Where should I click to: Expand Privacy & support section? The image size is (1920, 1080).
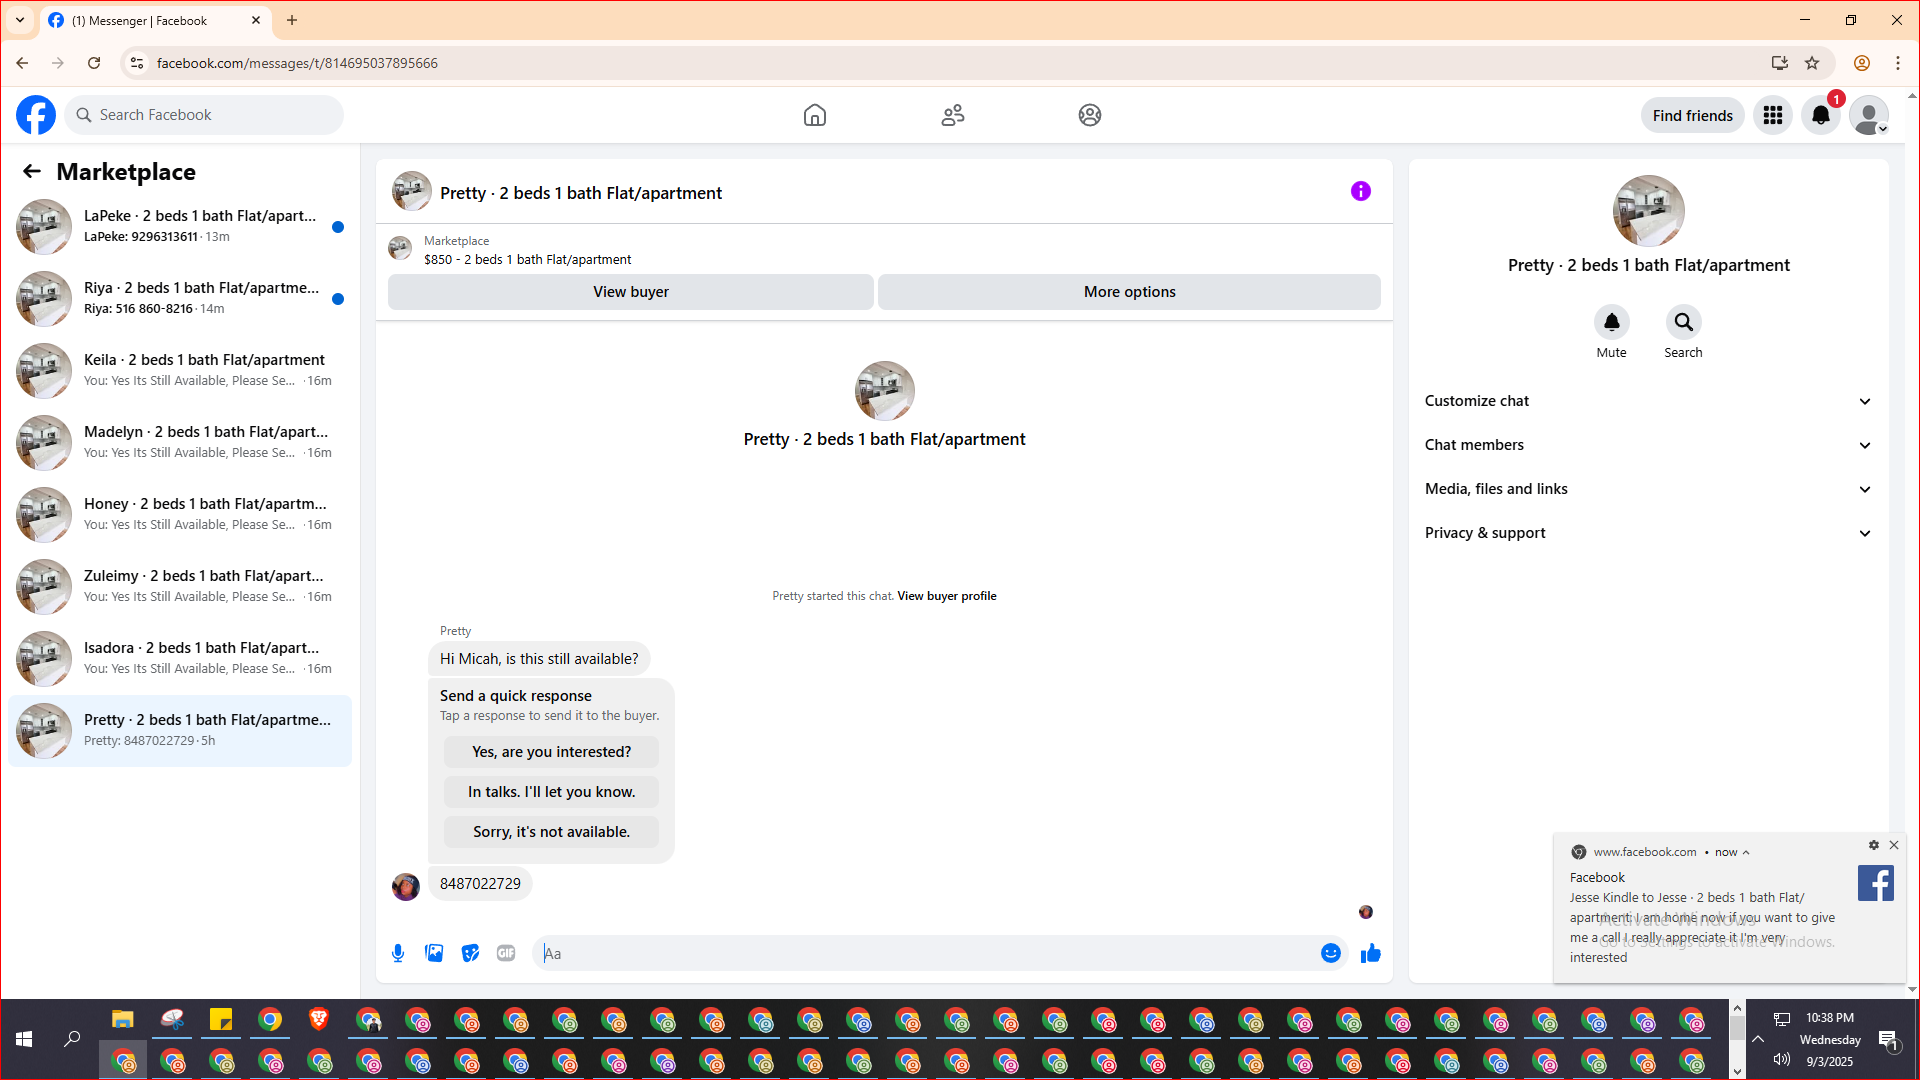[1649, 533]
